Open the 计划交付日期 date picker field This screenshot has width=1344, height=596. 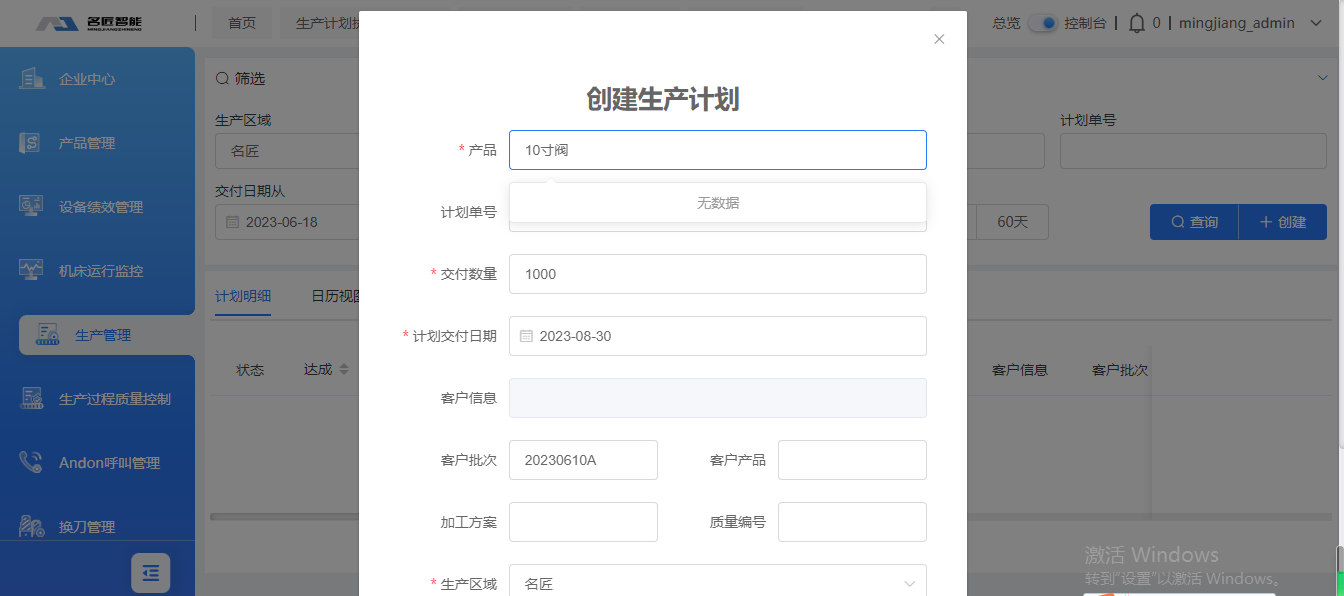click(717, 336)
